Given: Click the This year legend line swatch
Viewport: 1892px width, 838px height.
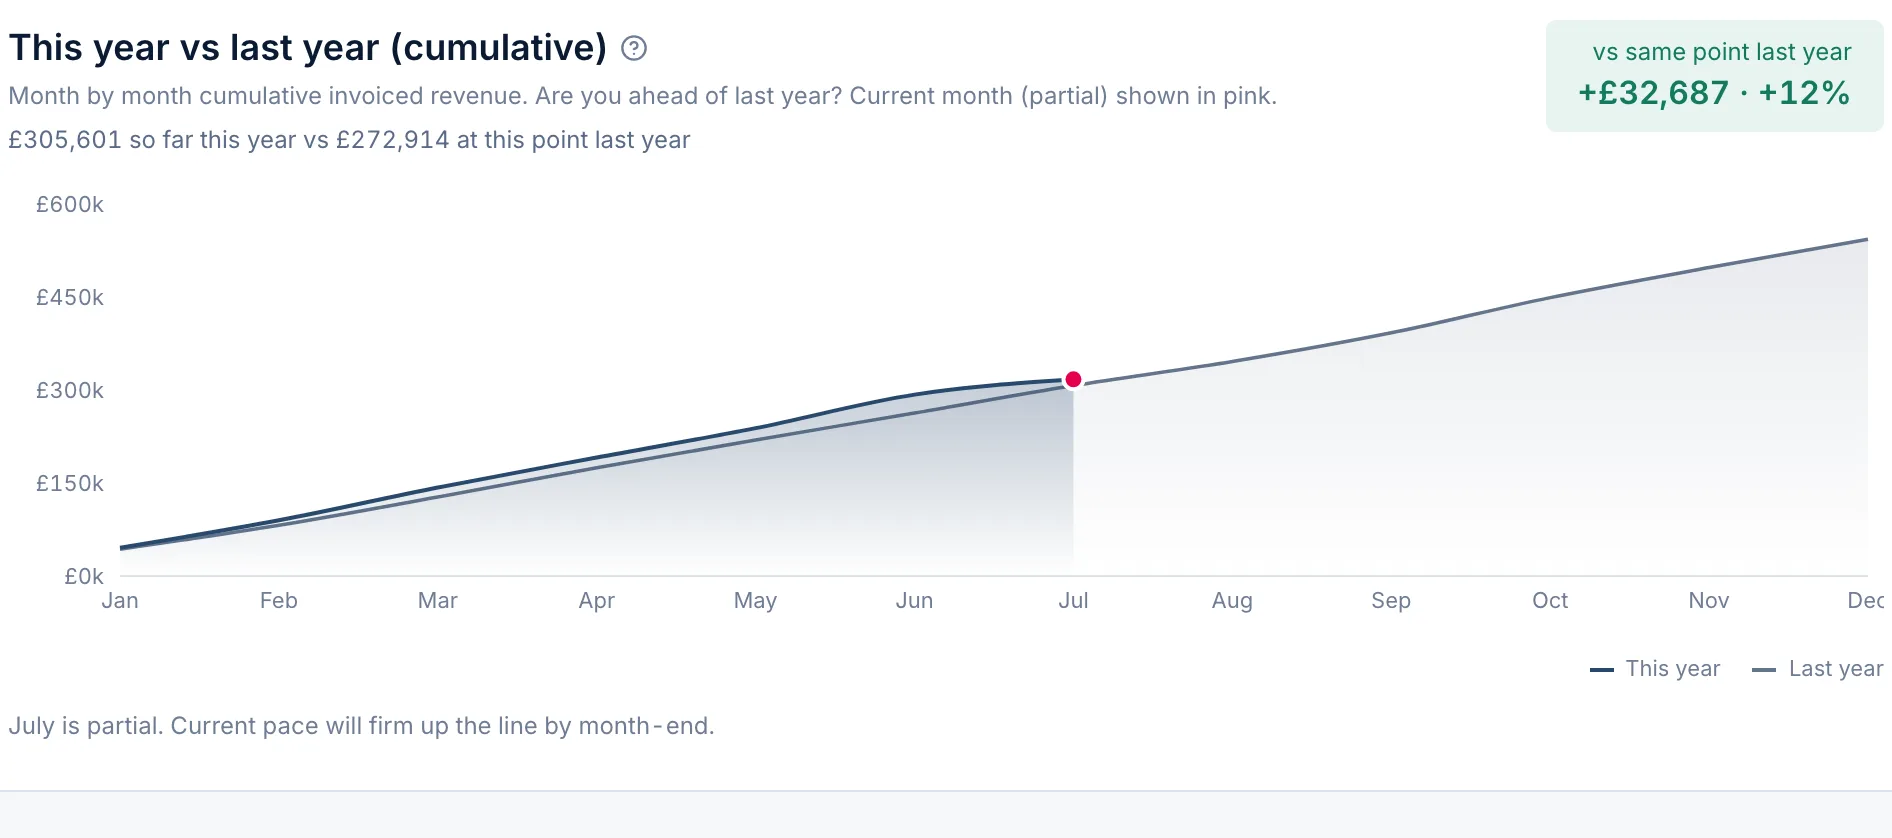Looking at the screenshot, I should coord(1601,669).
